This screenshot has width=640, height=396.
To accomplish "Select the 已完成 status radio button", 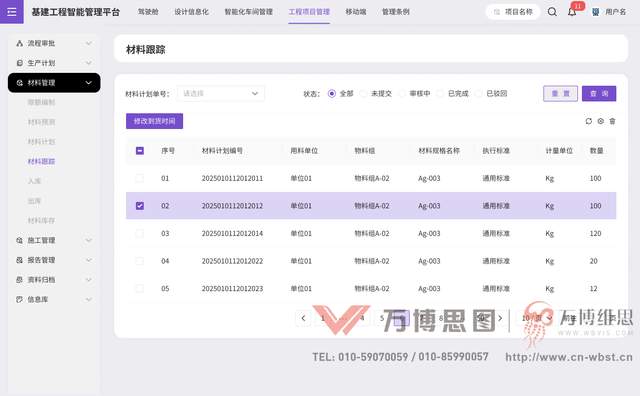I will (x=440, y=93).
